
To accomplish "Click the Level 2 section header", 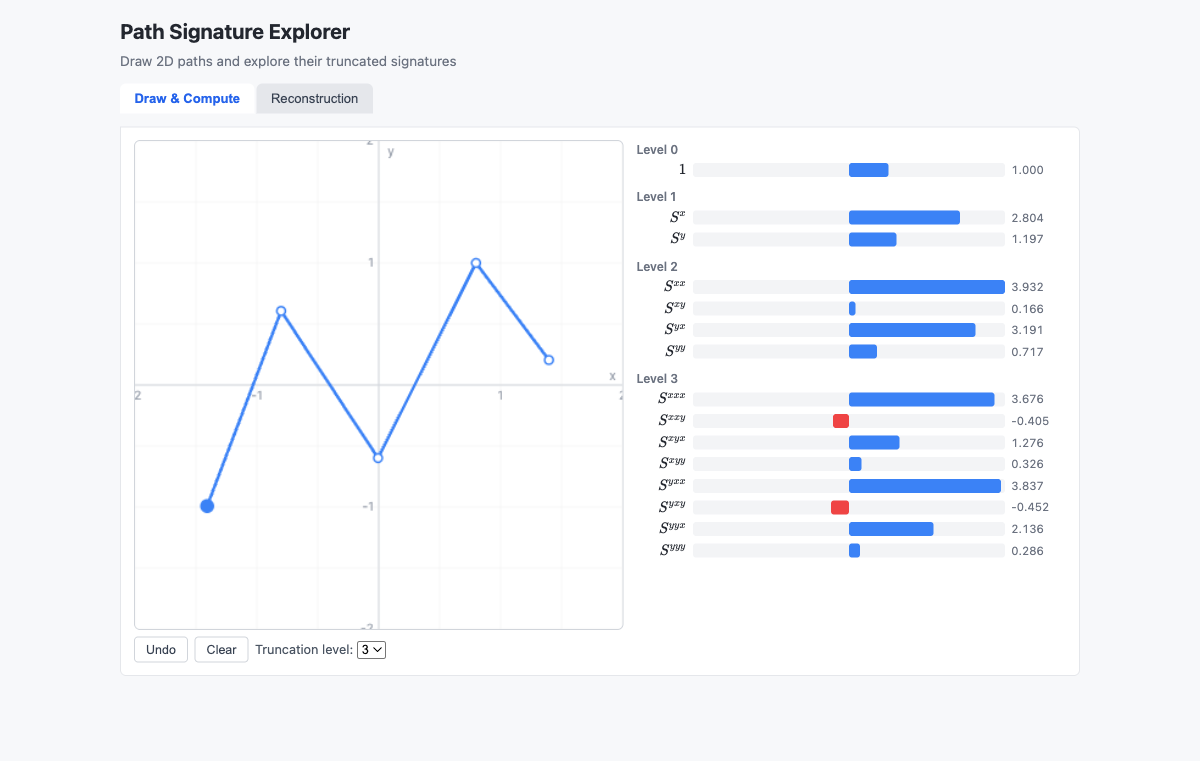I will point(657,266).
